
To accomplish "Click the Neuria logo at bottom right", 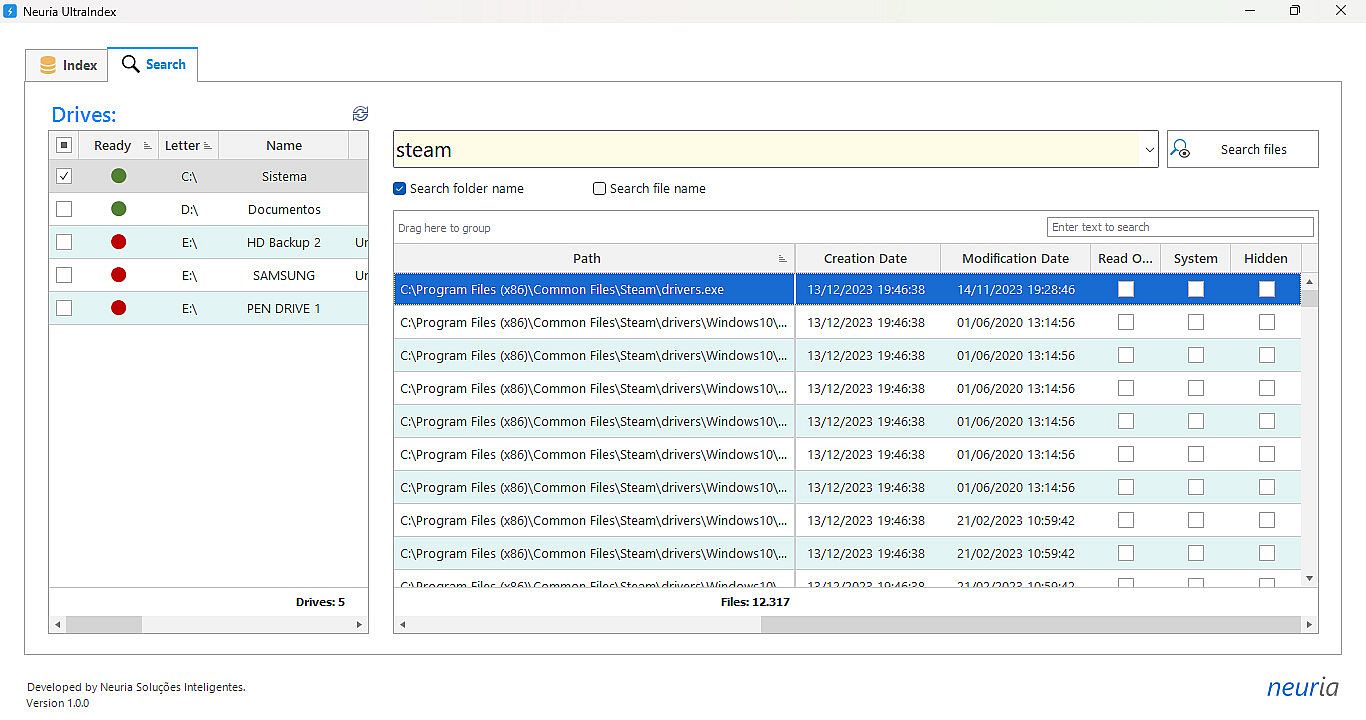I will click(1302, 687).
